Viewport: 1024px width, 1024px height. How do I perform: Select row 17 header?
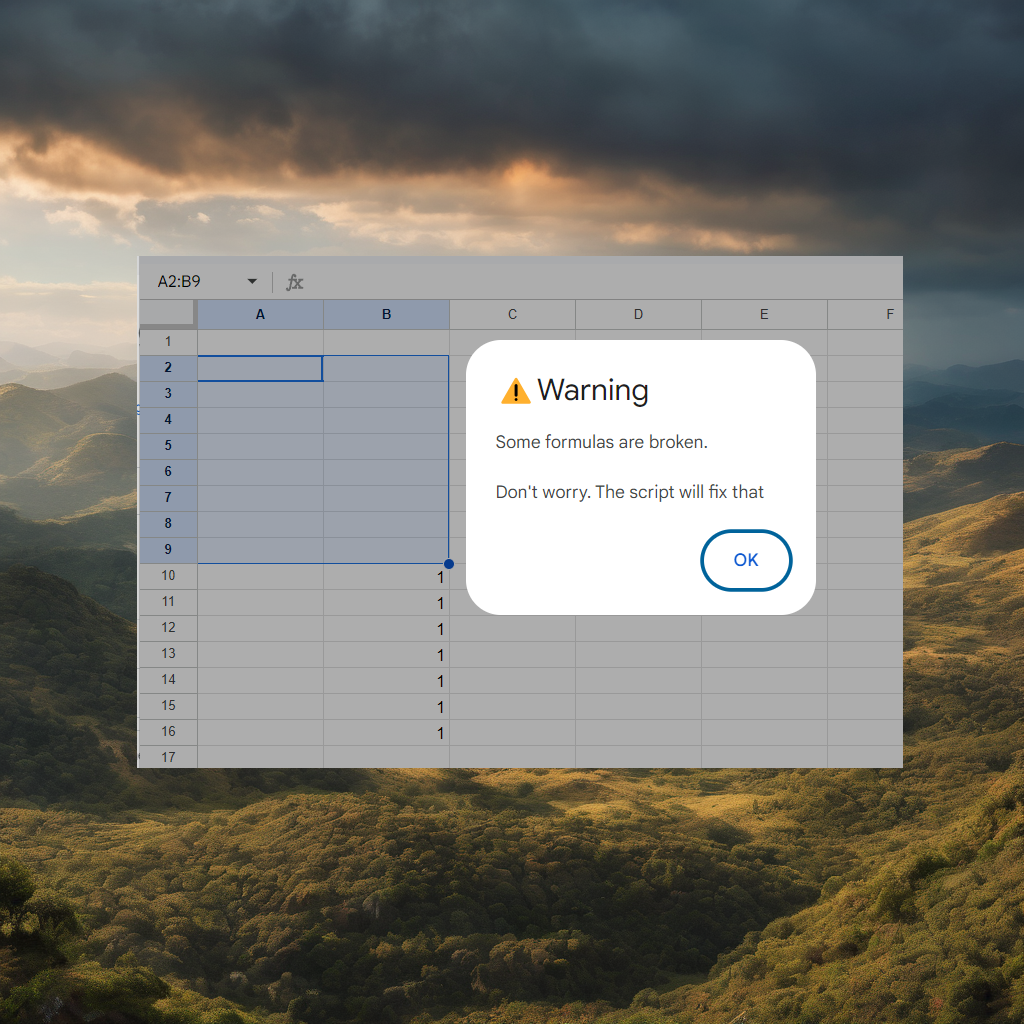[168, 757]
